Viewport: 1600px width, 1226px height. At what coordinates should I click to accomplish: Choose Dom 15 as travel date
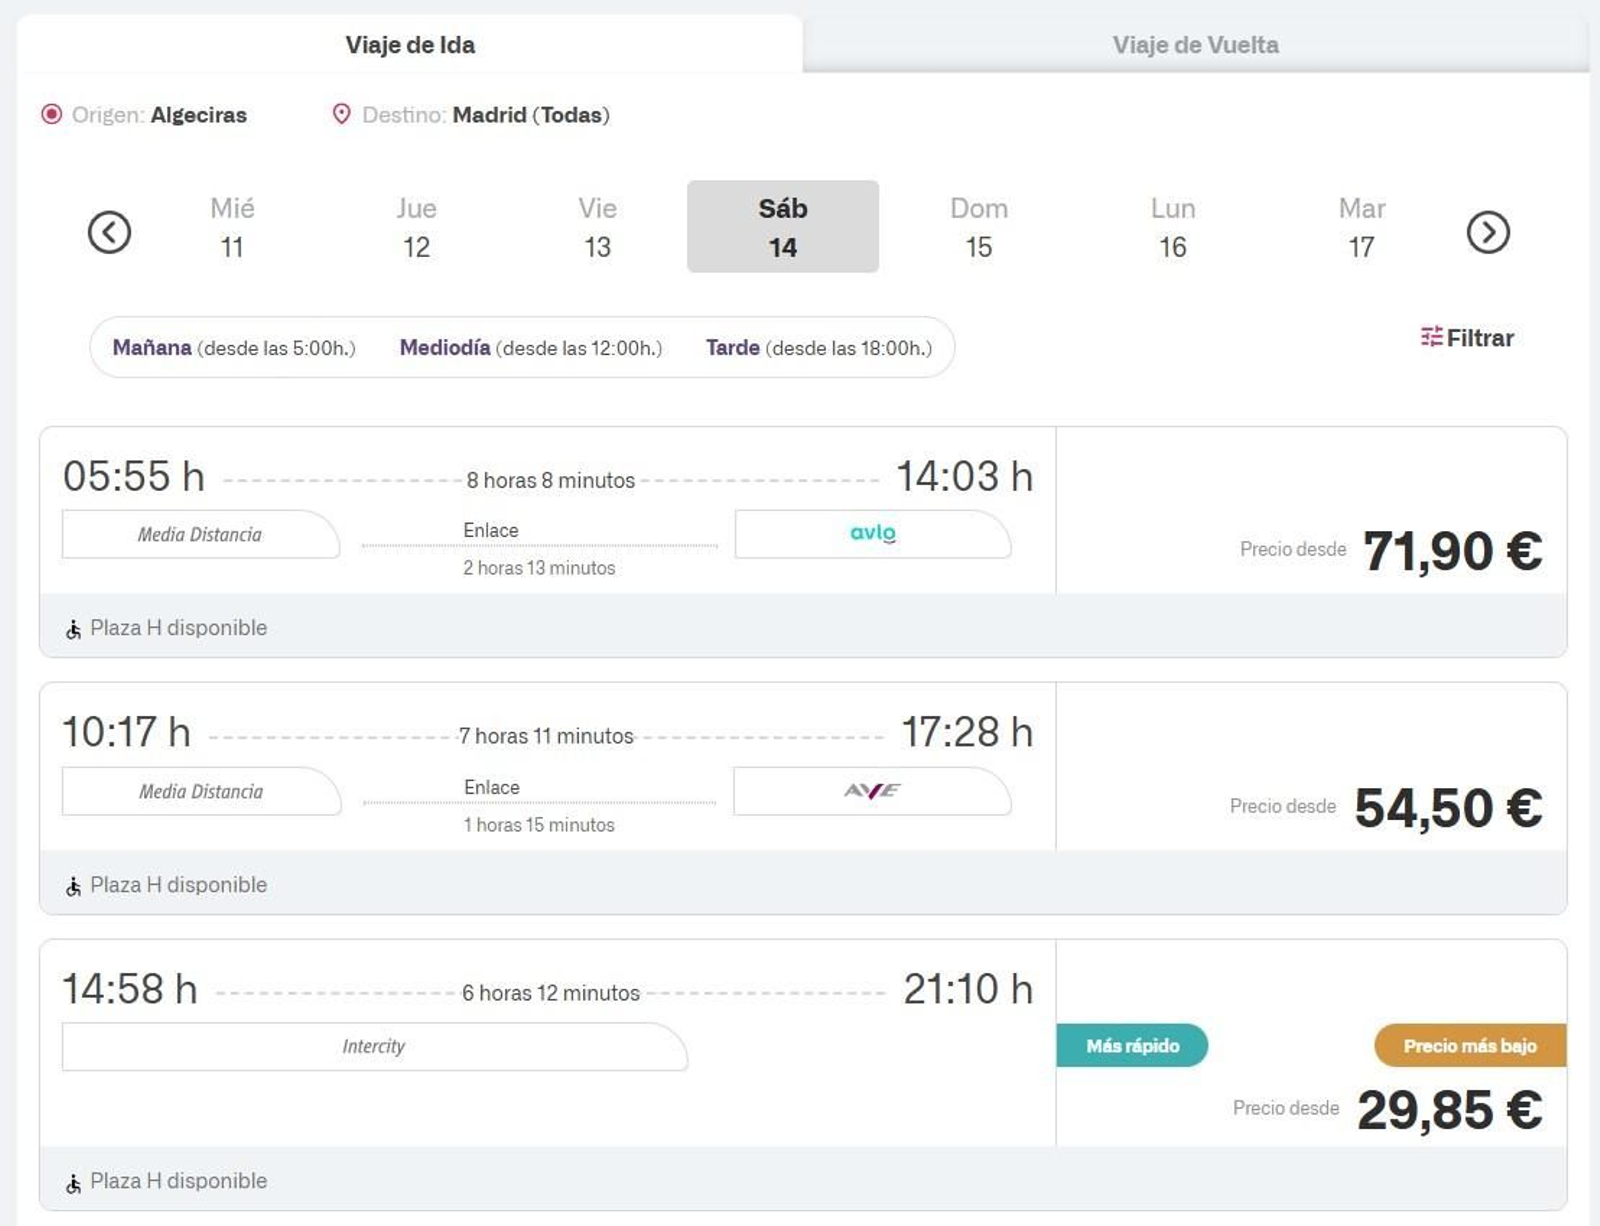point(978,227)
